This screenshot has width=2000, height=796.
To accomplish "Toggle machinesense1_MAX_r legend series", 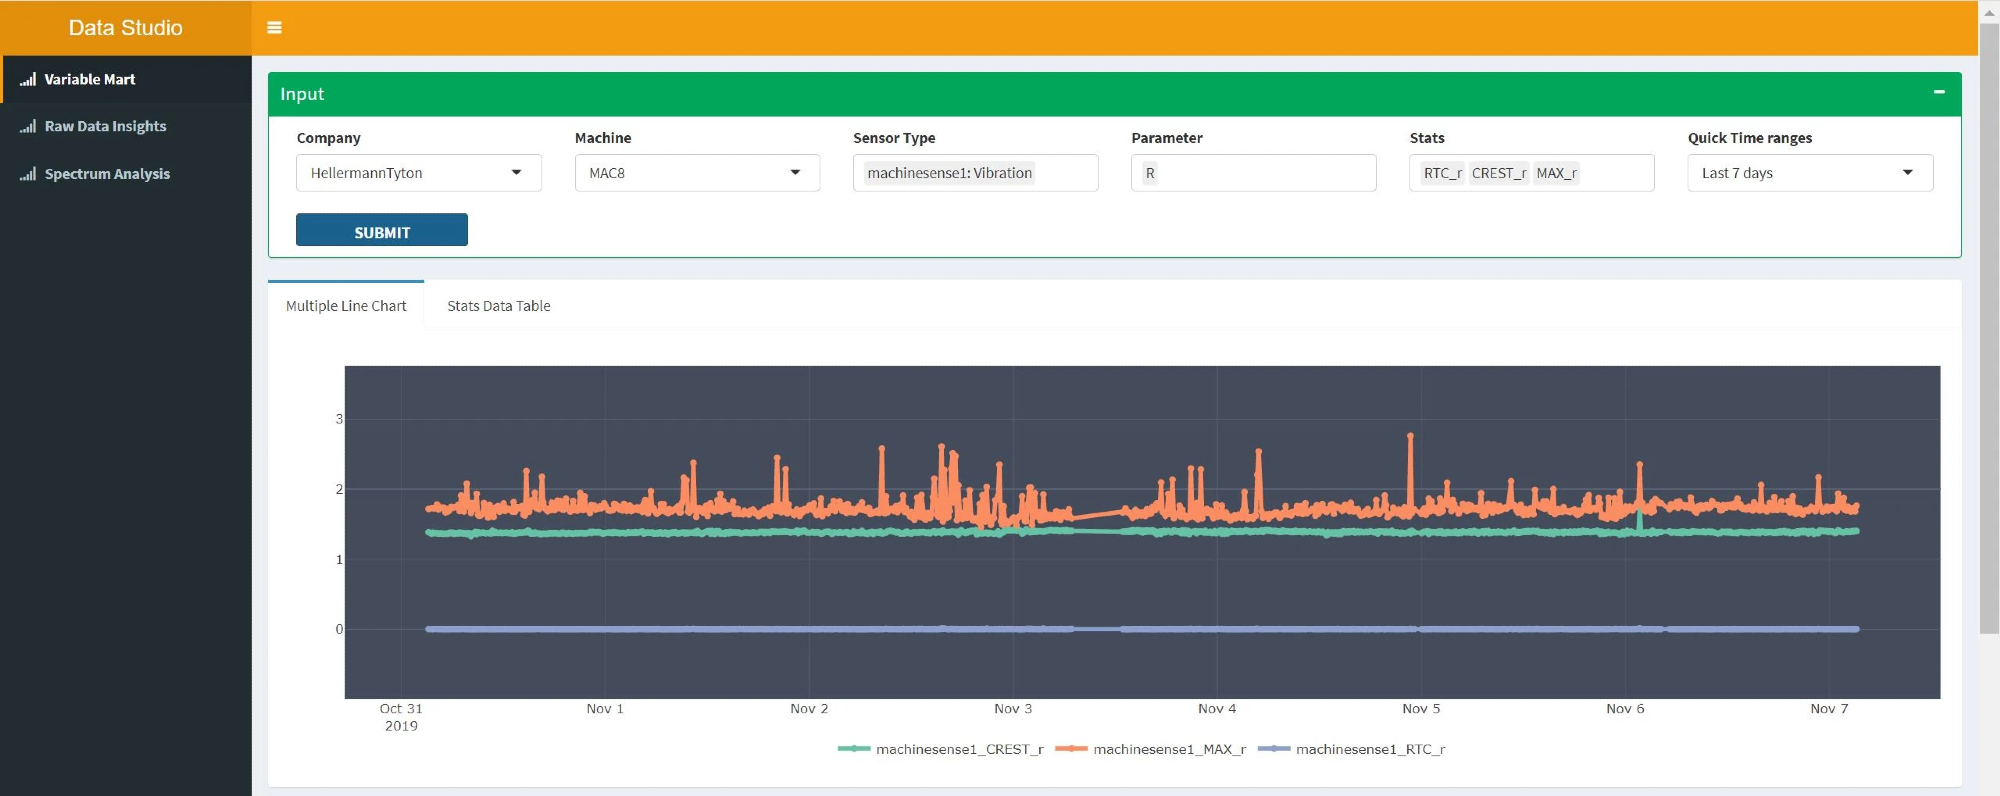I will (x=1151, y=749).
